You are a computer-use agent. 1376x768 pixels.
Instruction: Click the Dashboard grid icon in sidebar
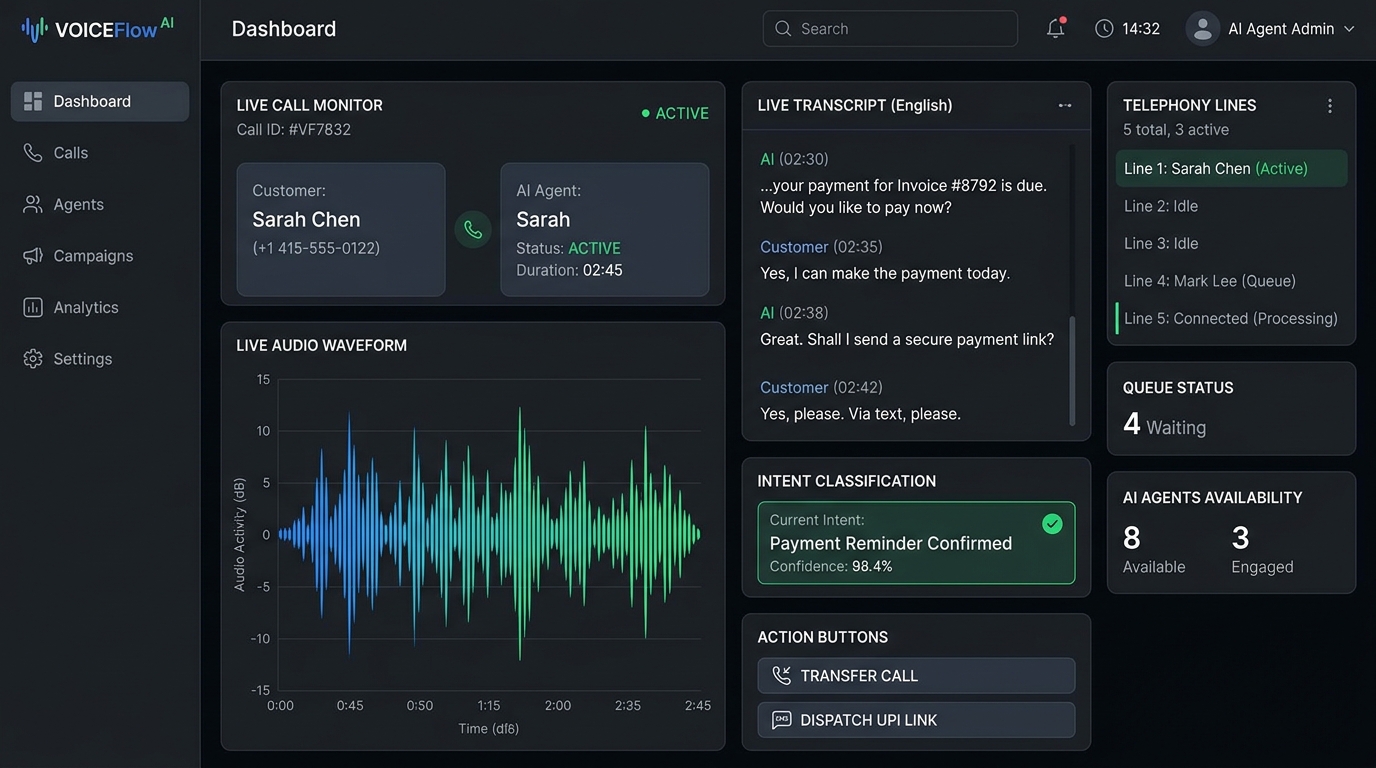point(33,101)
